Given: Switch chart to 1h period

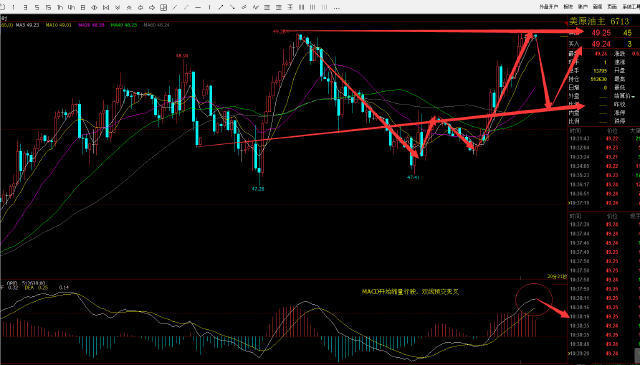Looking at the screenshot, I should point(60,7).
